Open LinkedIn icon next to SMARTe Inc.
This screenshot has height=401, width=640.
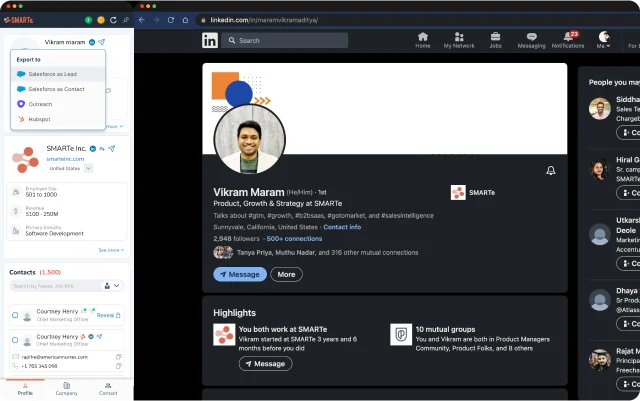coord(93,149)
